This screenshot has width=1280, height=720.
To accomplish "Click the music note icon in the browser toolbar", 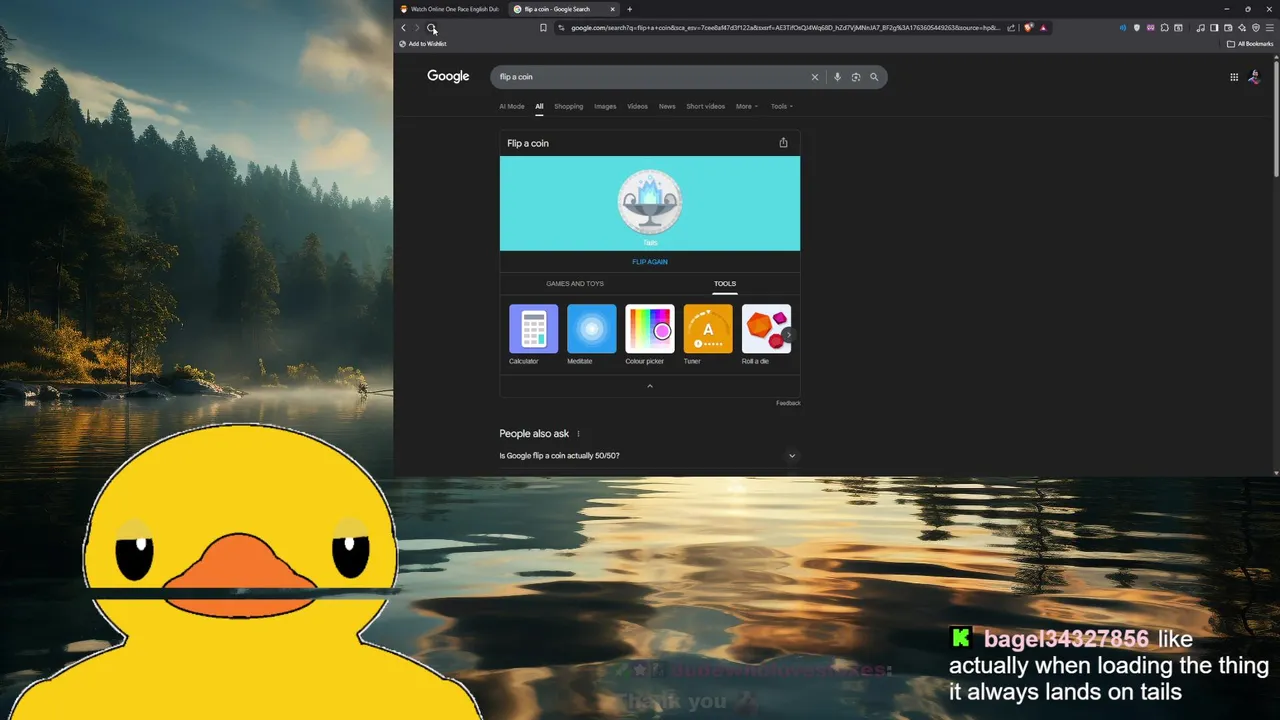I will [1200, 28].
